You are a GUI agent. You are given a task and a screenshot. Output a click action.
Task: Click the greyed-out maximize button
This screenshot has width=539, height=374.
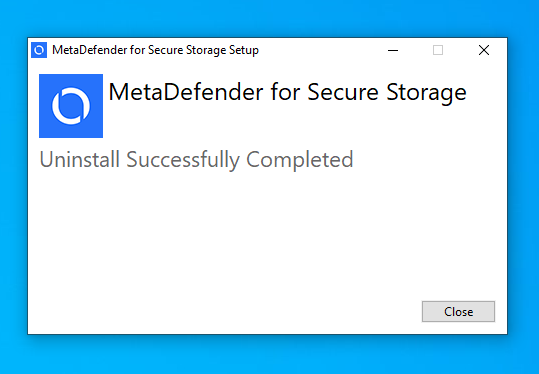(x=438, y=50)
